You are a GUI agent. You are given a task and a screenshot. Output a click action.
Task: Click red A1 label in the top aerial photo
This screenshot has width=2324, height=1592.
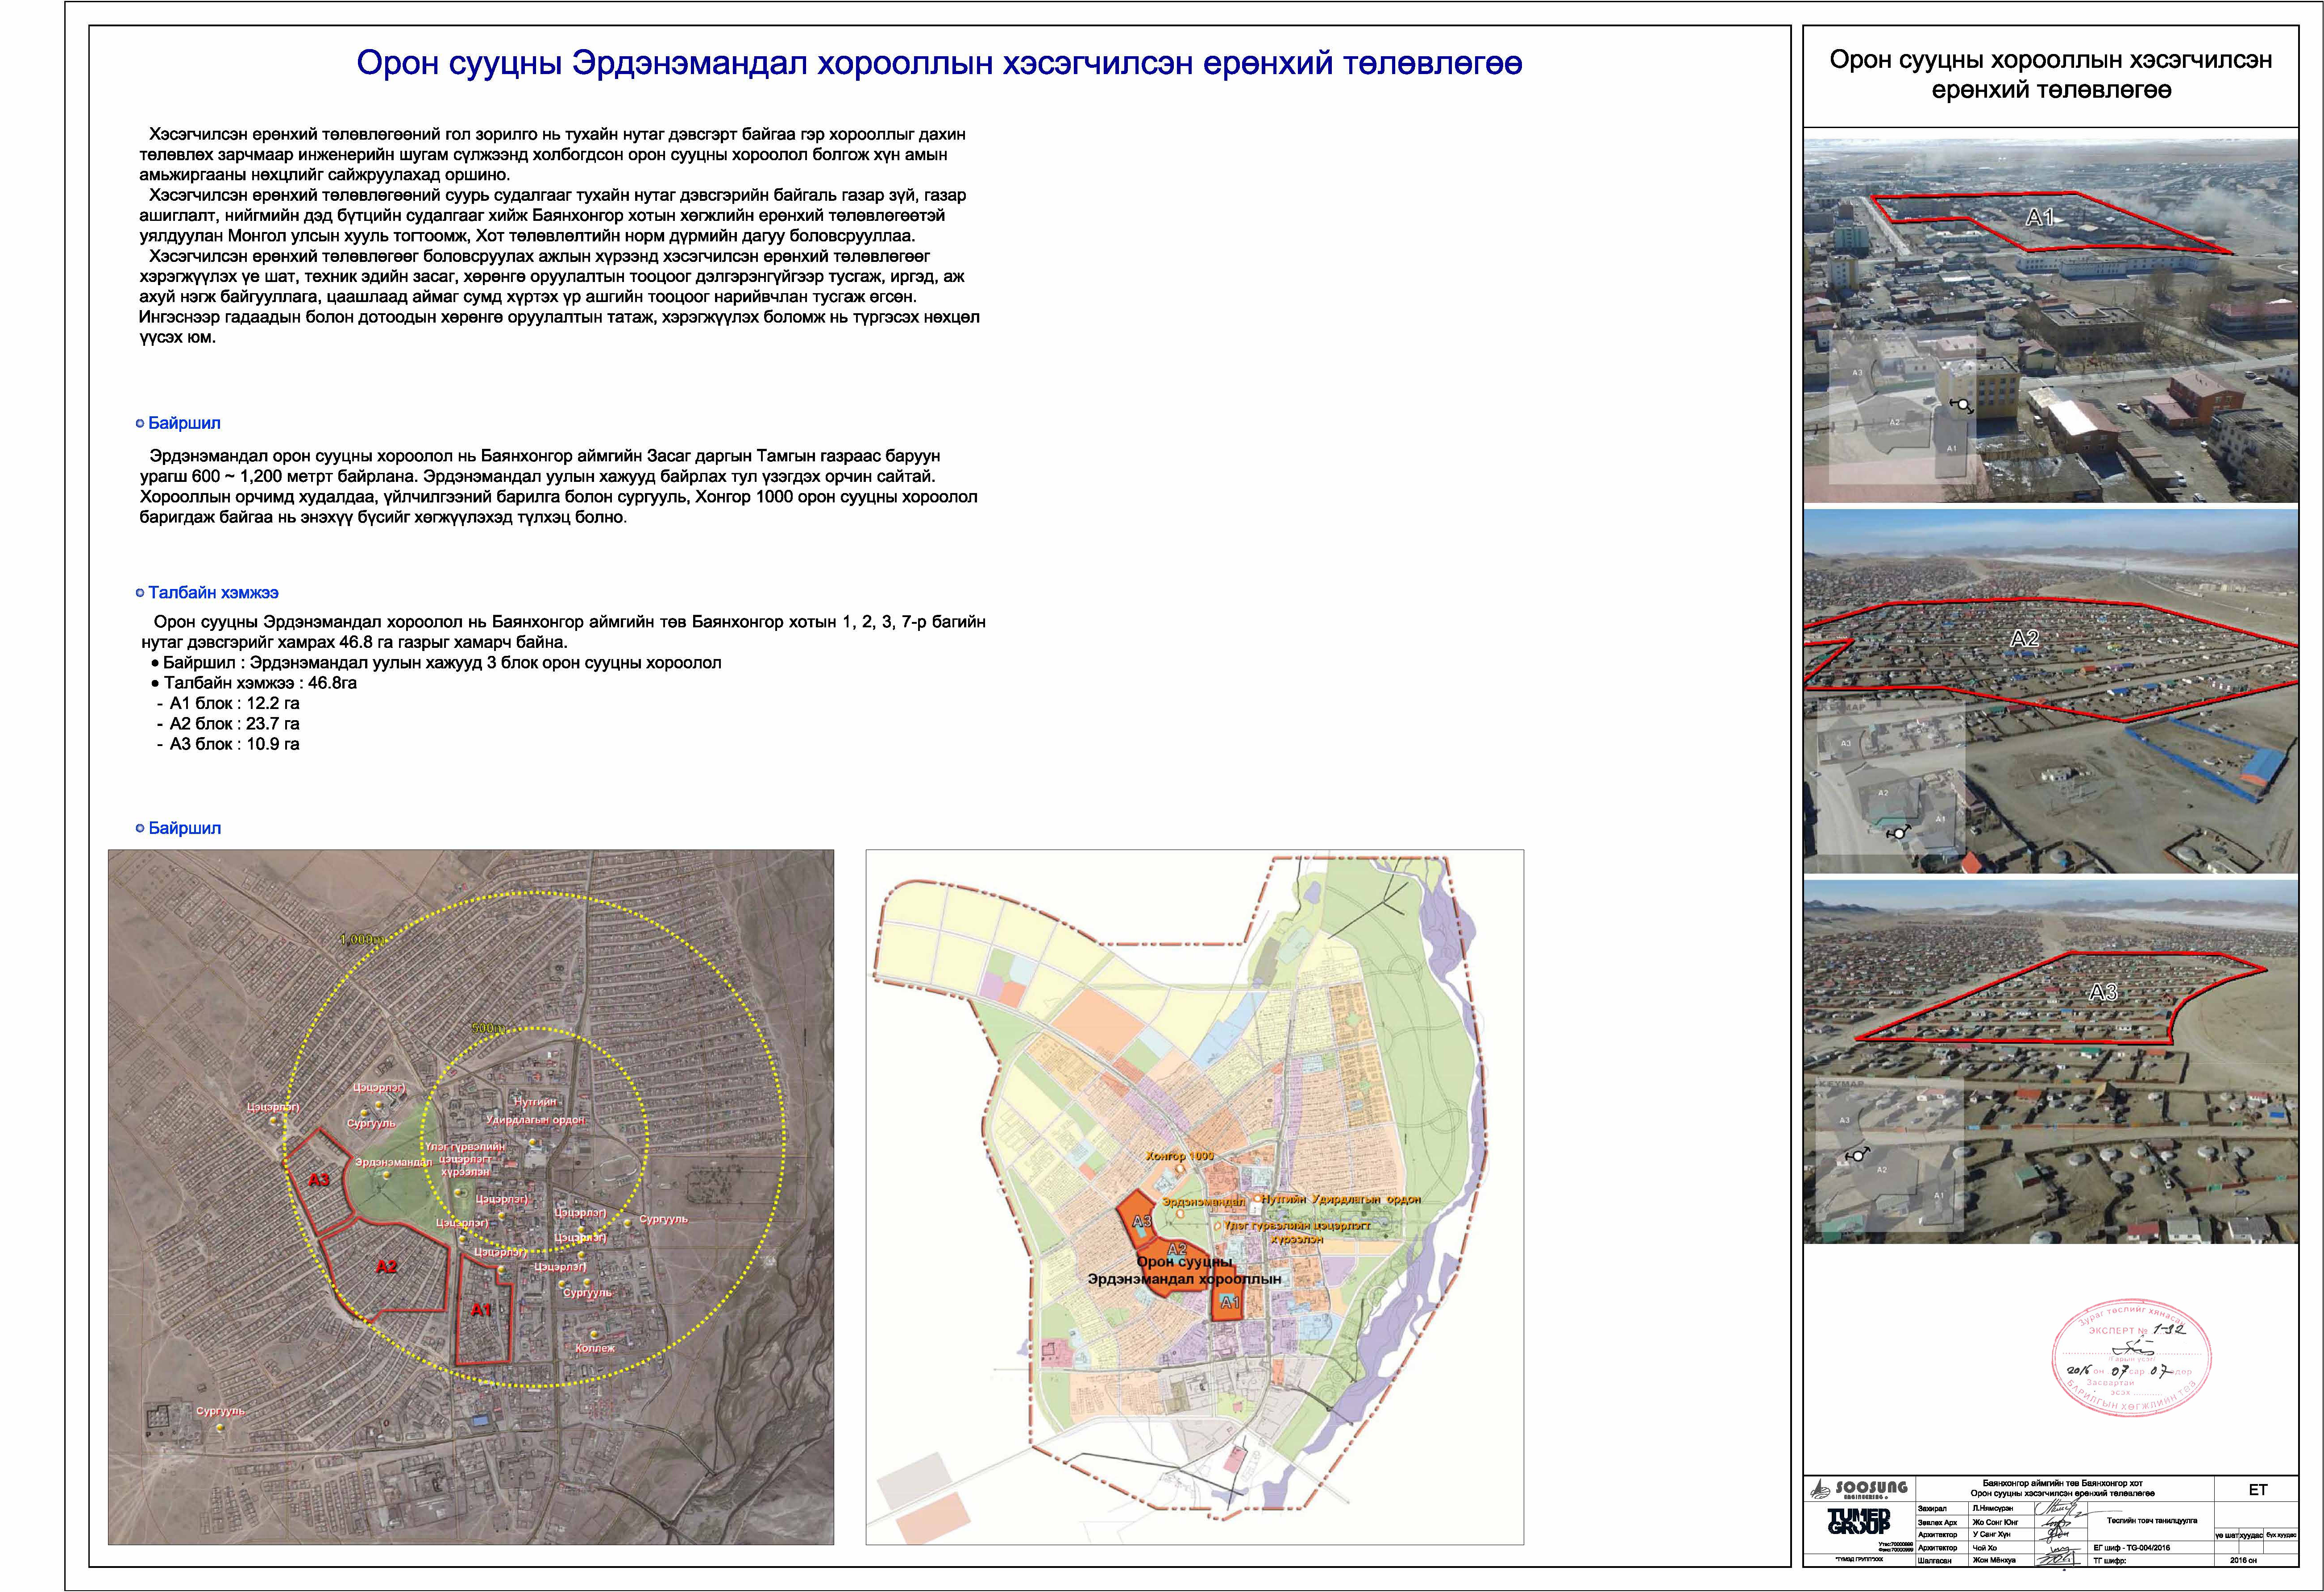point(2040,217)
